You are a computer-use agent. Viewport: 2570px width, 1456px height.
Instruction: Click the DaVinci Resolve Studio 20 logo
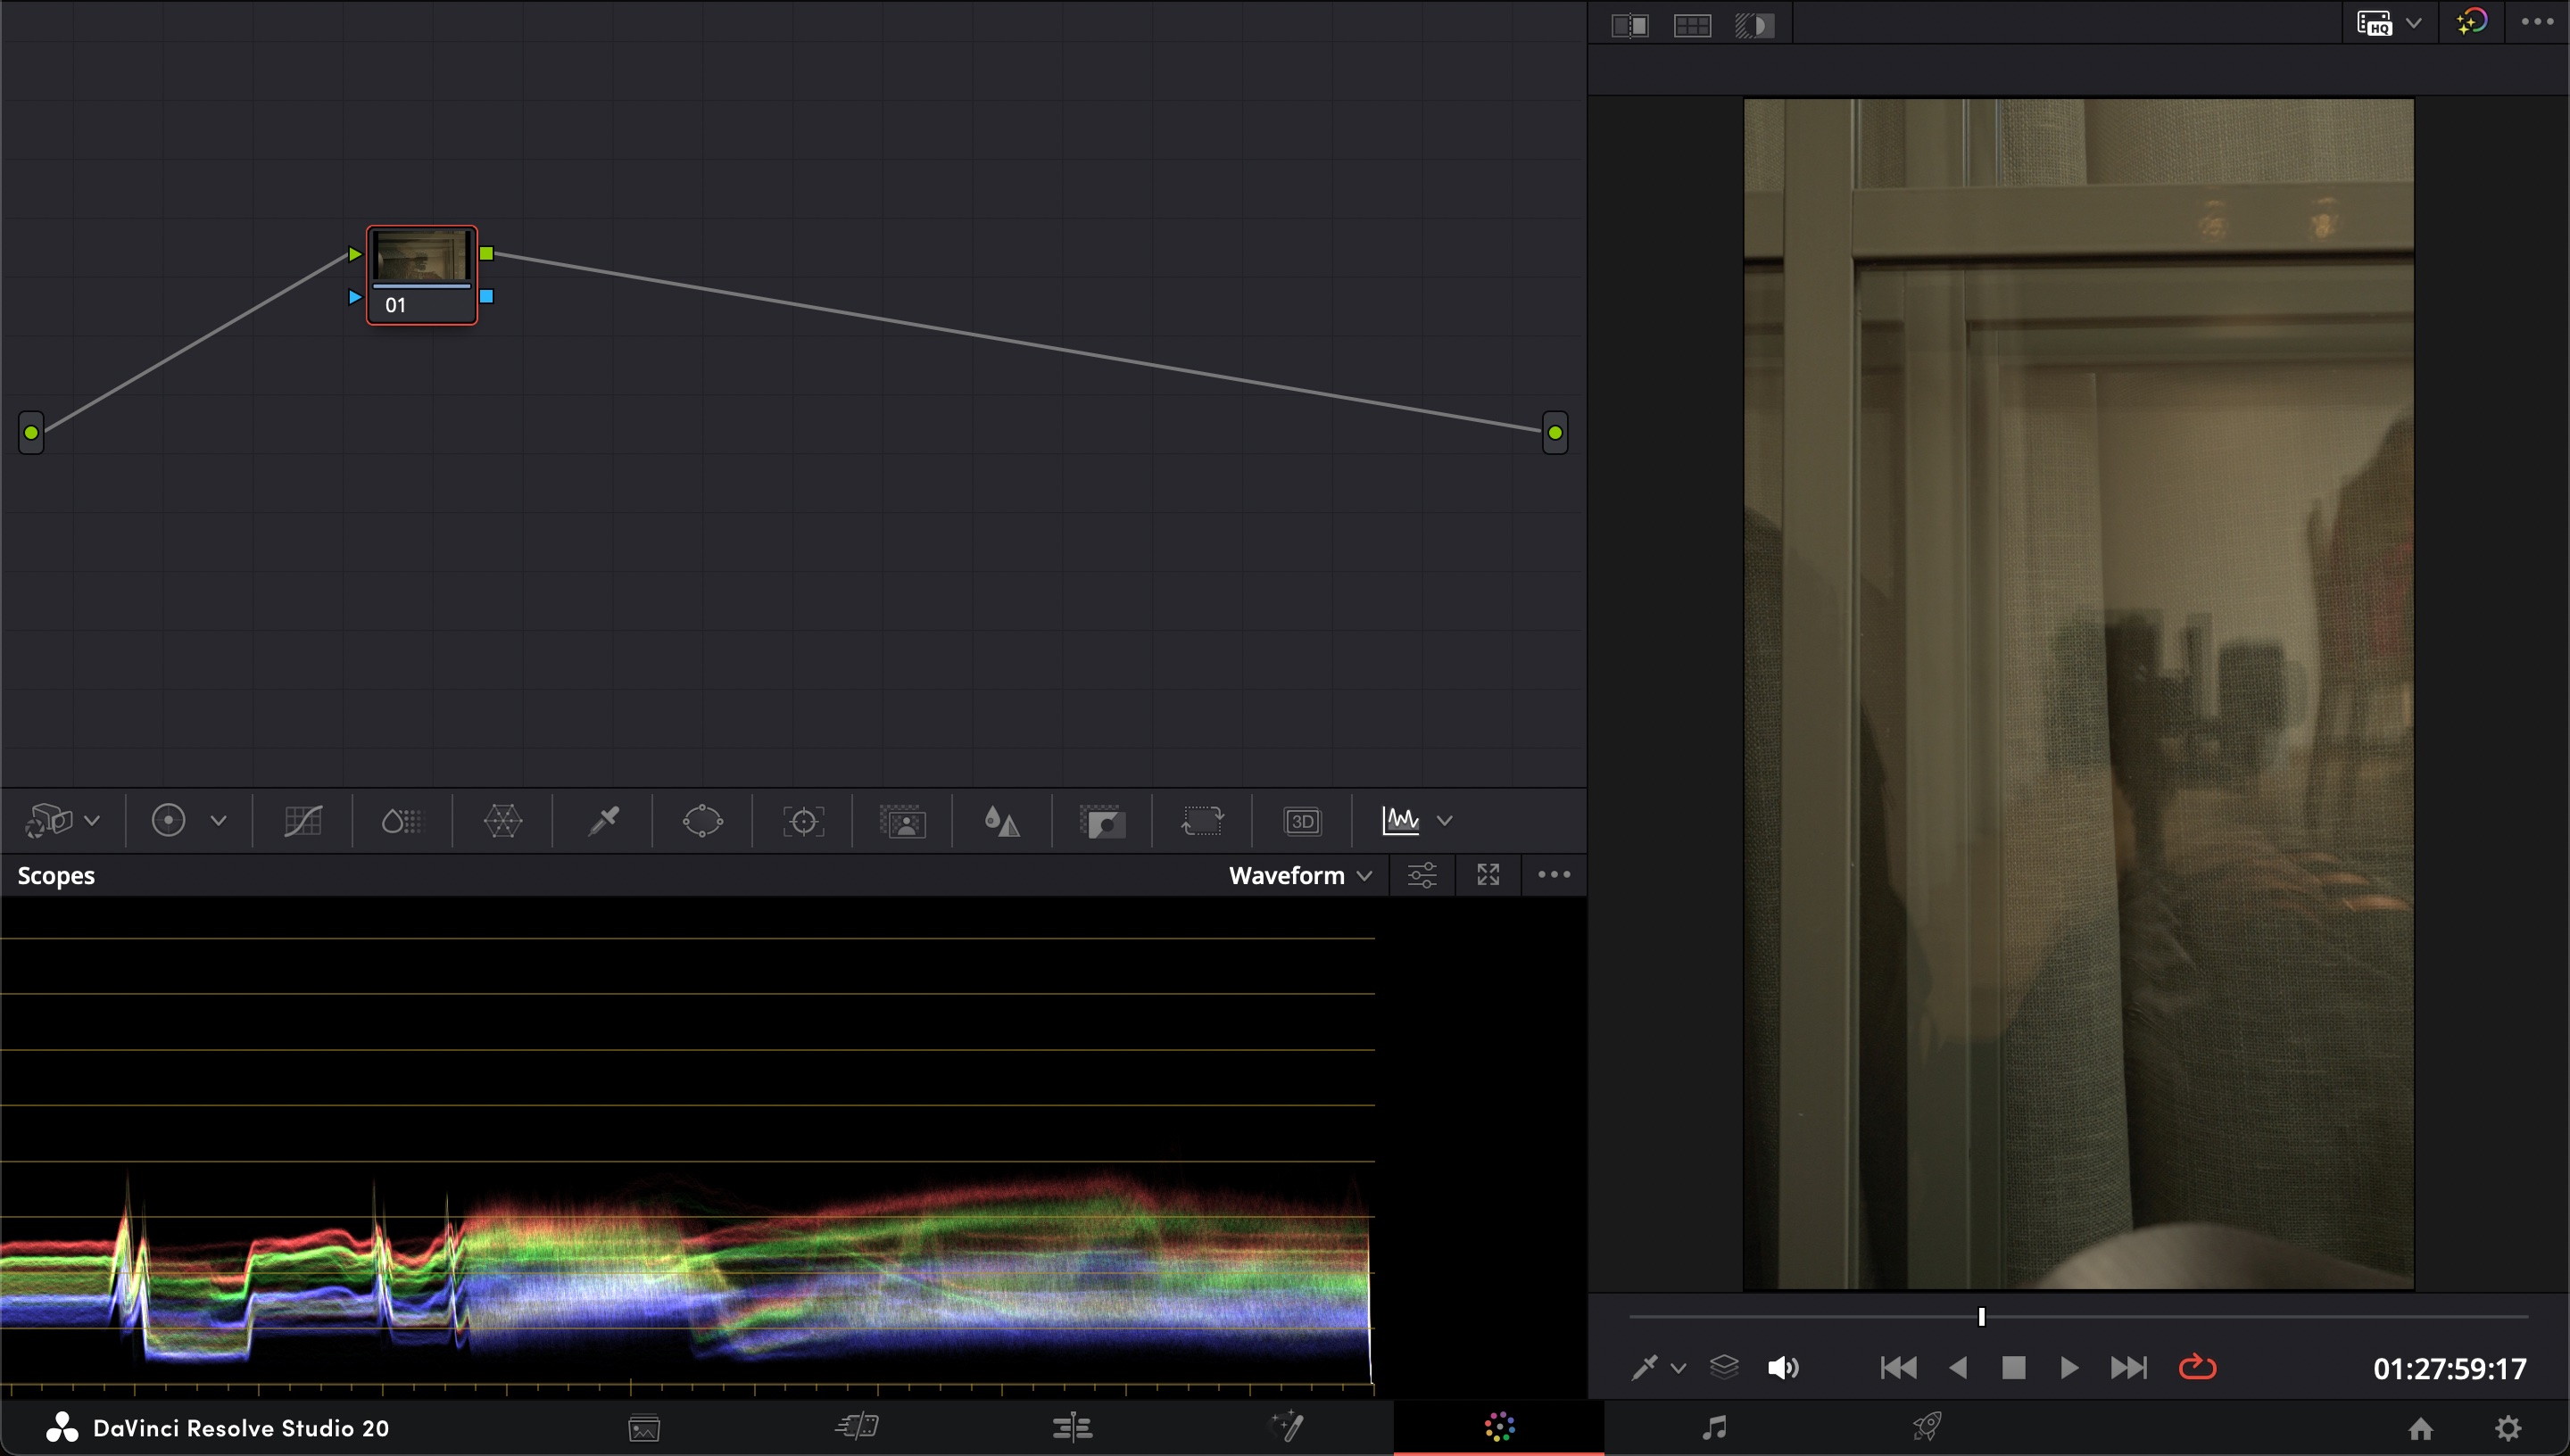click(x=62, y=1428)
